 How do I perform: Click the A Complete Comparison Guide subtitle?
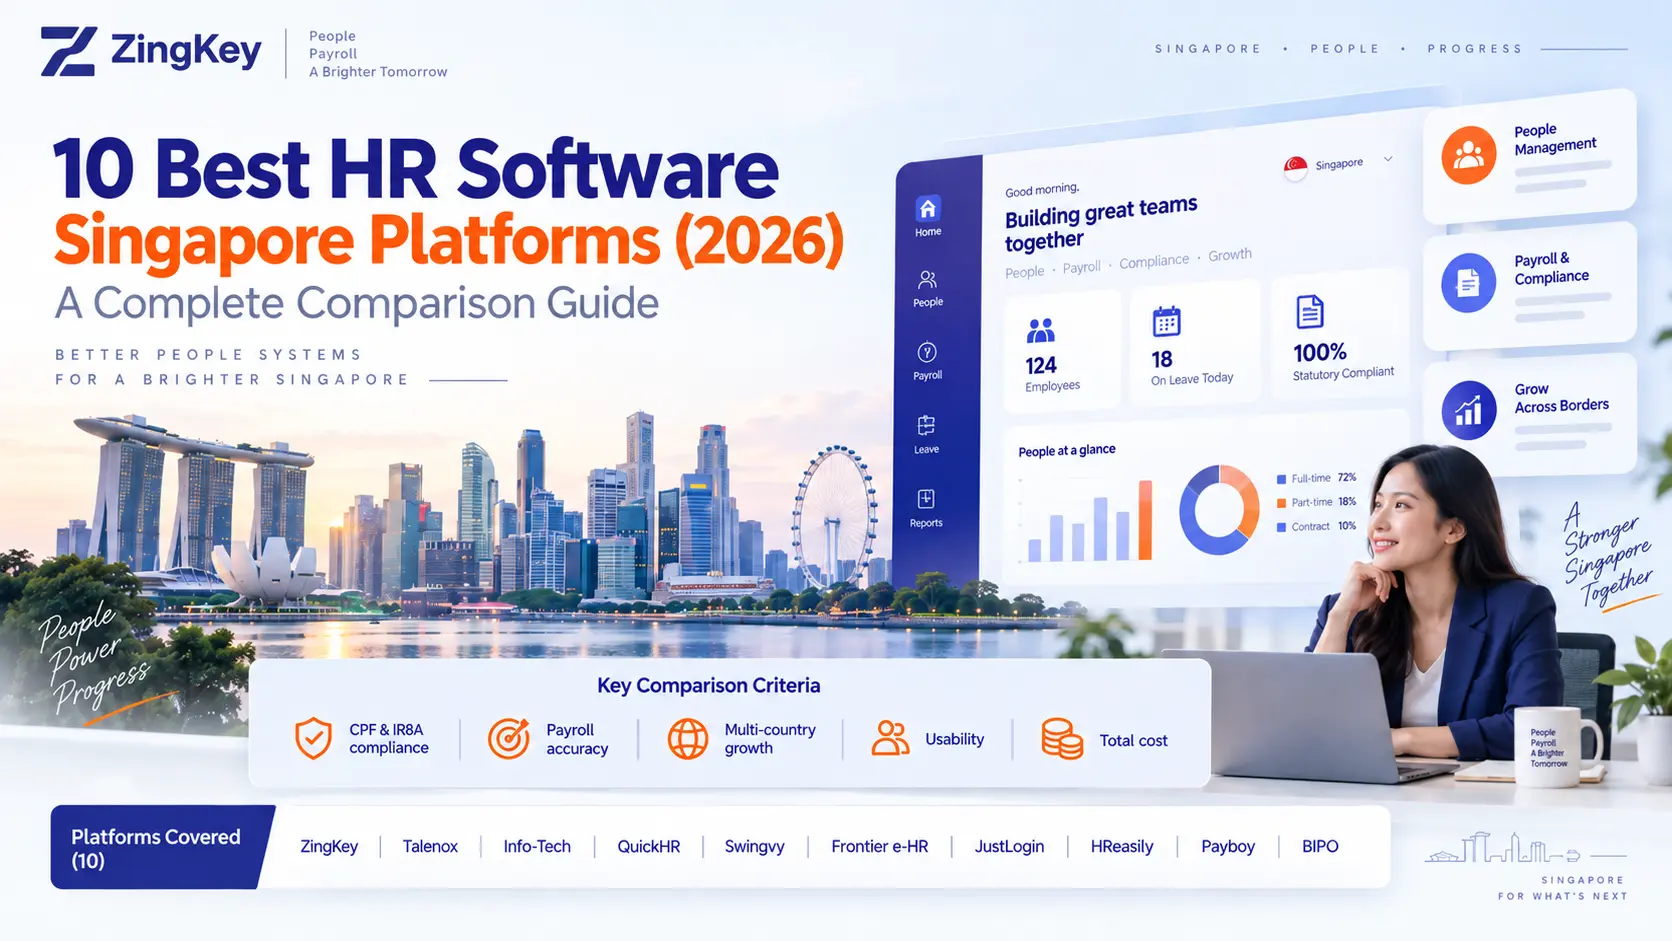coord(357,303)
